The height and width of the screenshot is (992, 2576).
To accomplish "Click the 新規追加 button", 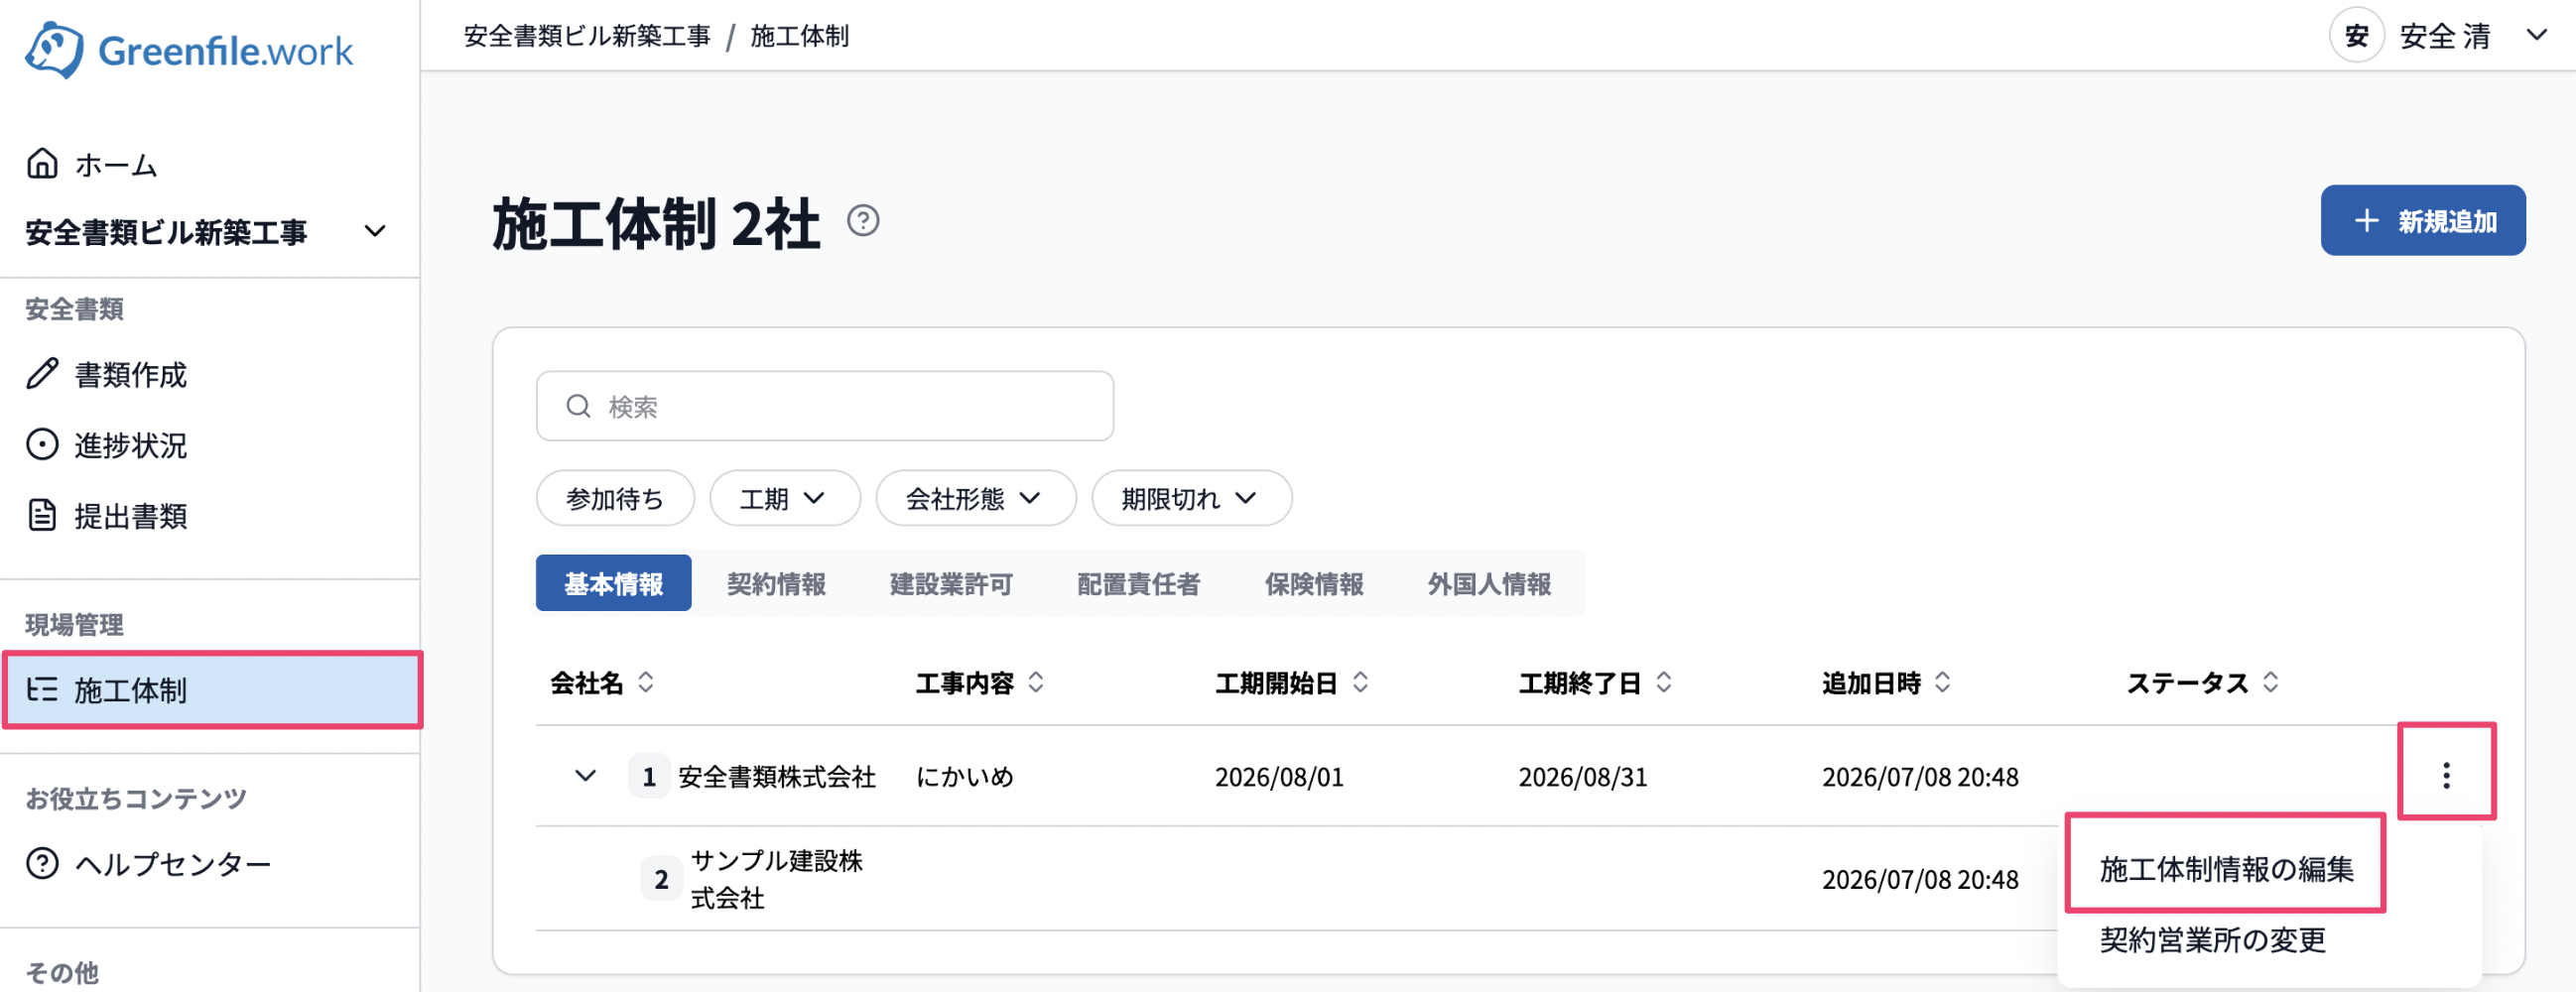I will [2422, 220].
